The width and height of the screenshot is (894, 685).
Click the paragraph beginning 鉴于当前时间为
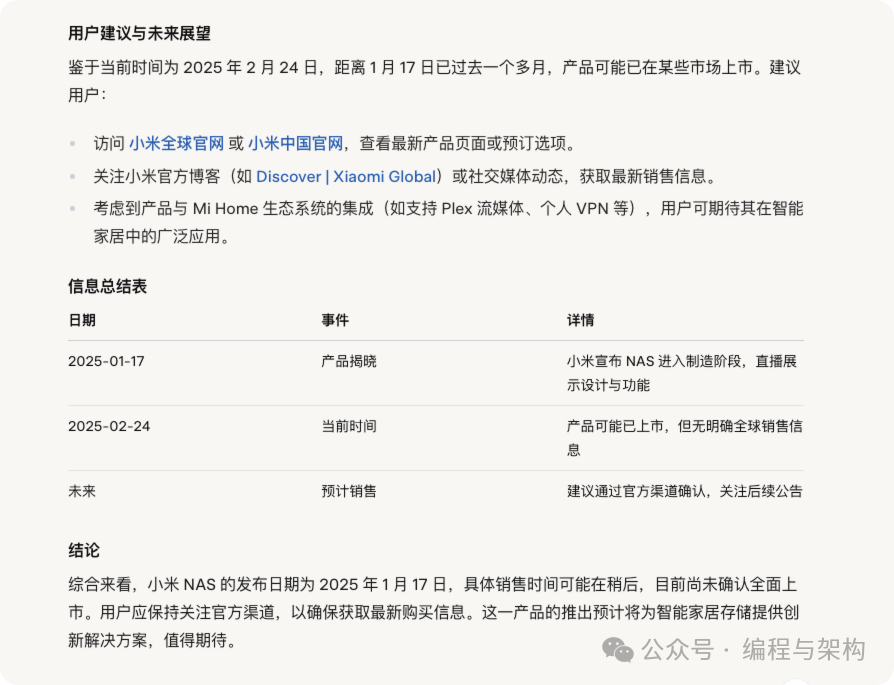pos(434,81)
